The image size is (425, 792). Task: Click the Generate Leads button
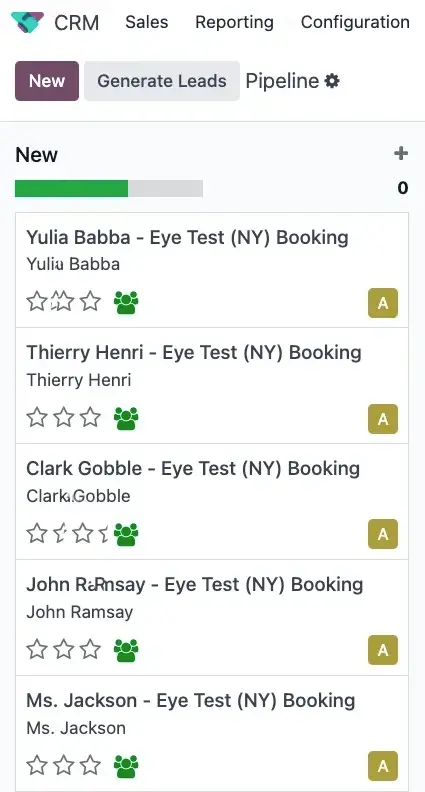point(162,81)
